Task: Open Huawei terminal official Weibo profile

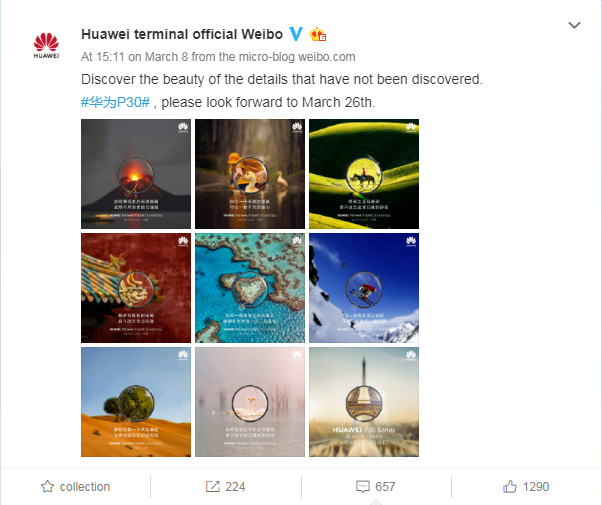Action: (182, 34)
